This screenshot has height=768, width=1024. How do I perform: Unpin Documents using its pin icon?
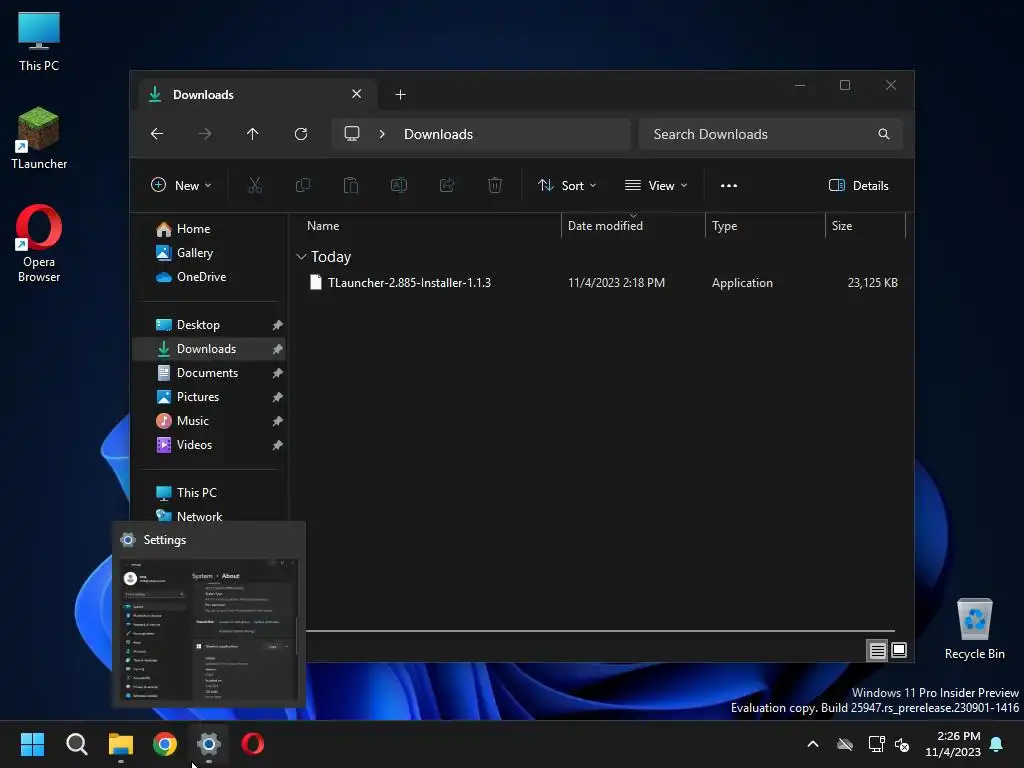(x=278, y=373)
